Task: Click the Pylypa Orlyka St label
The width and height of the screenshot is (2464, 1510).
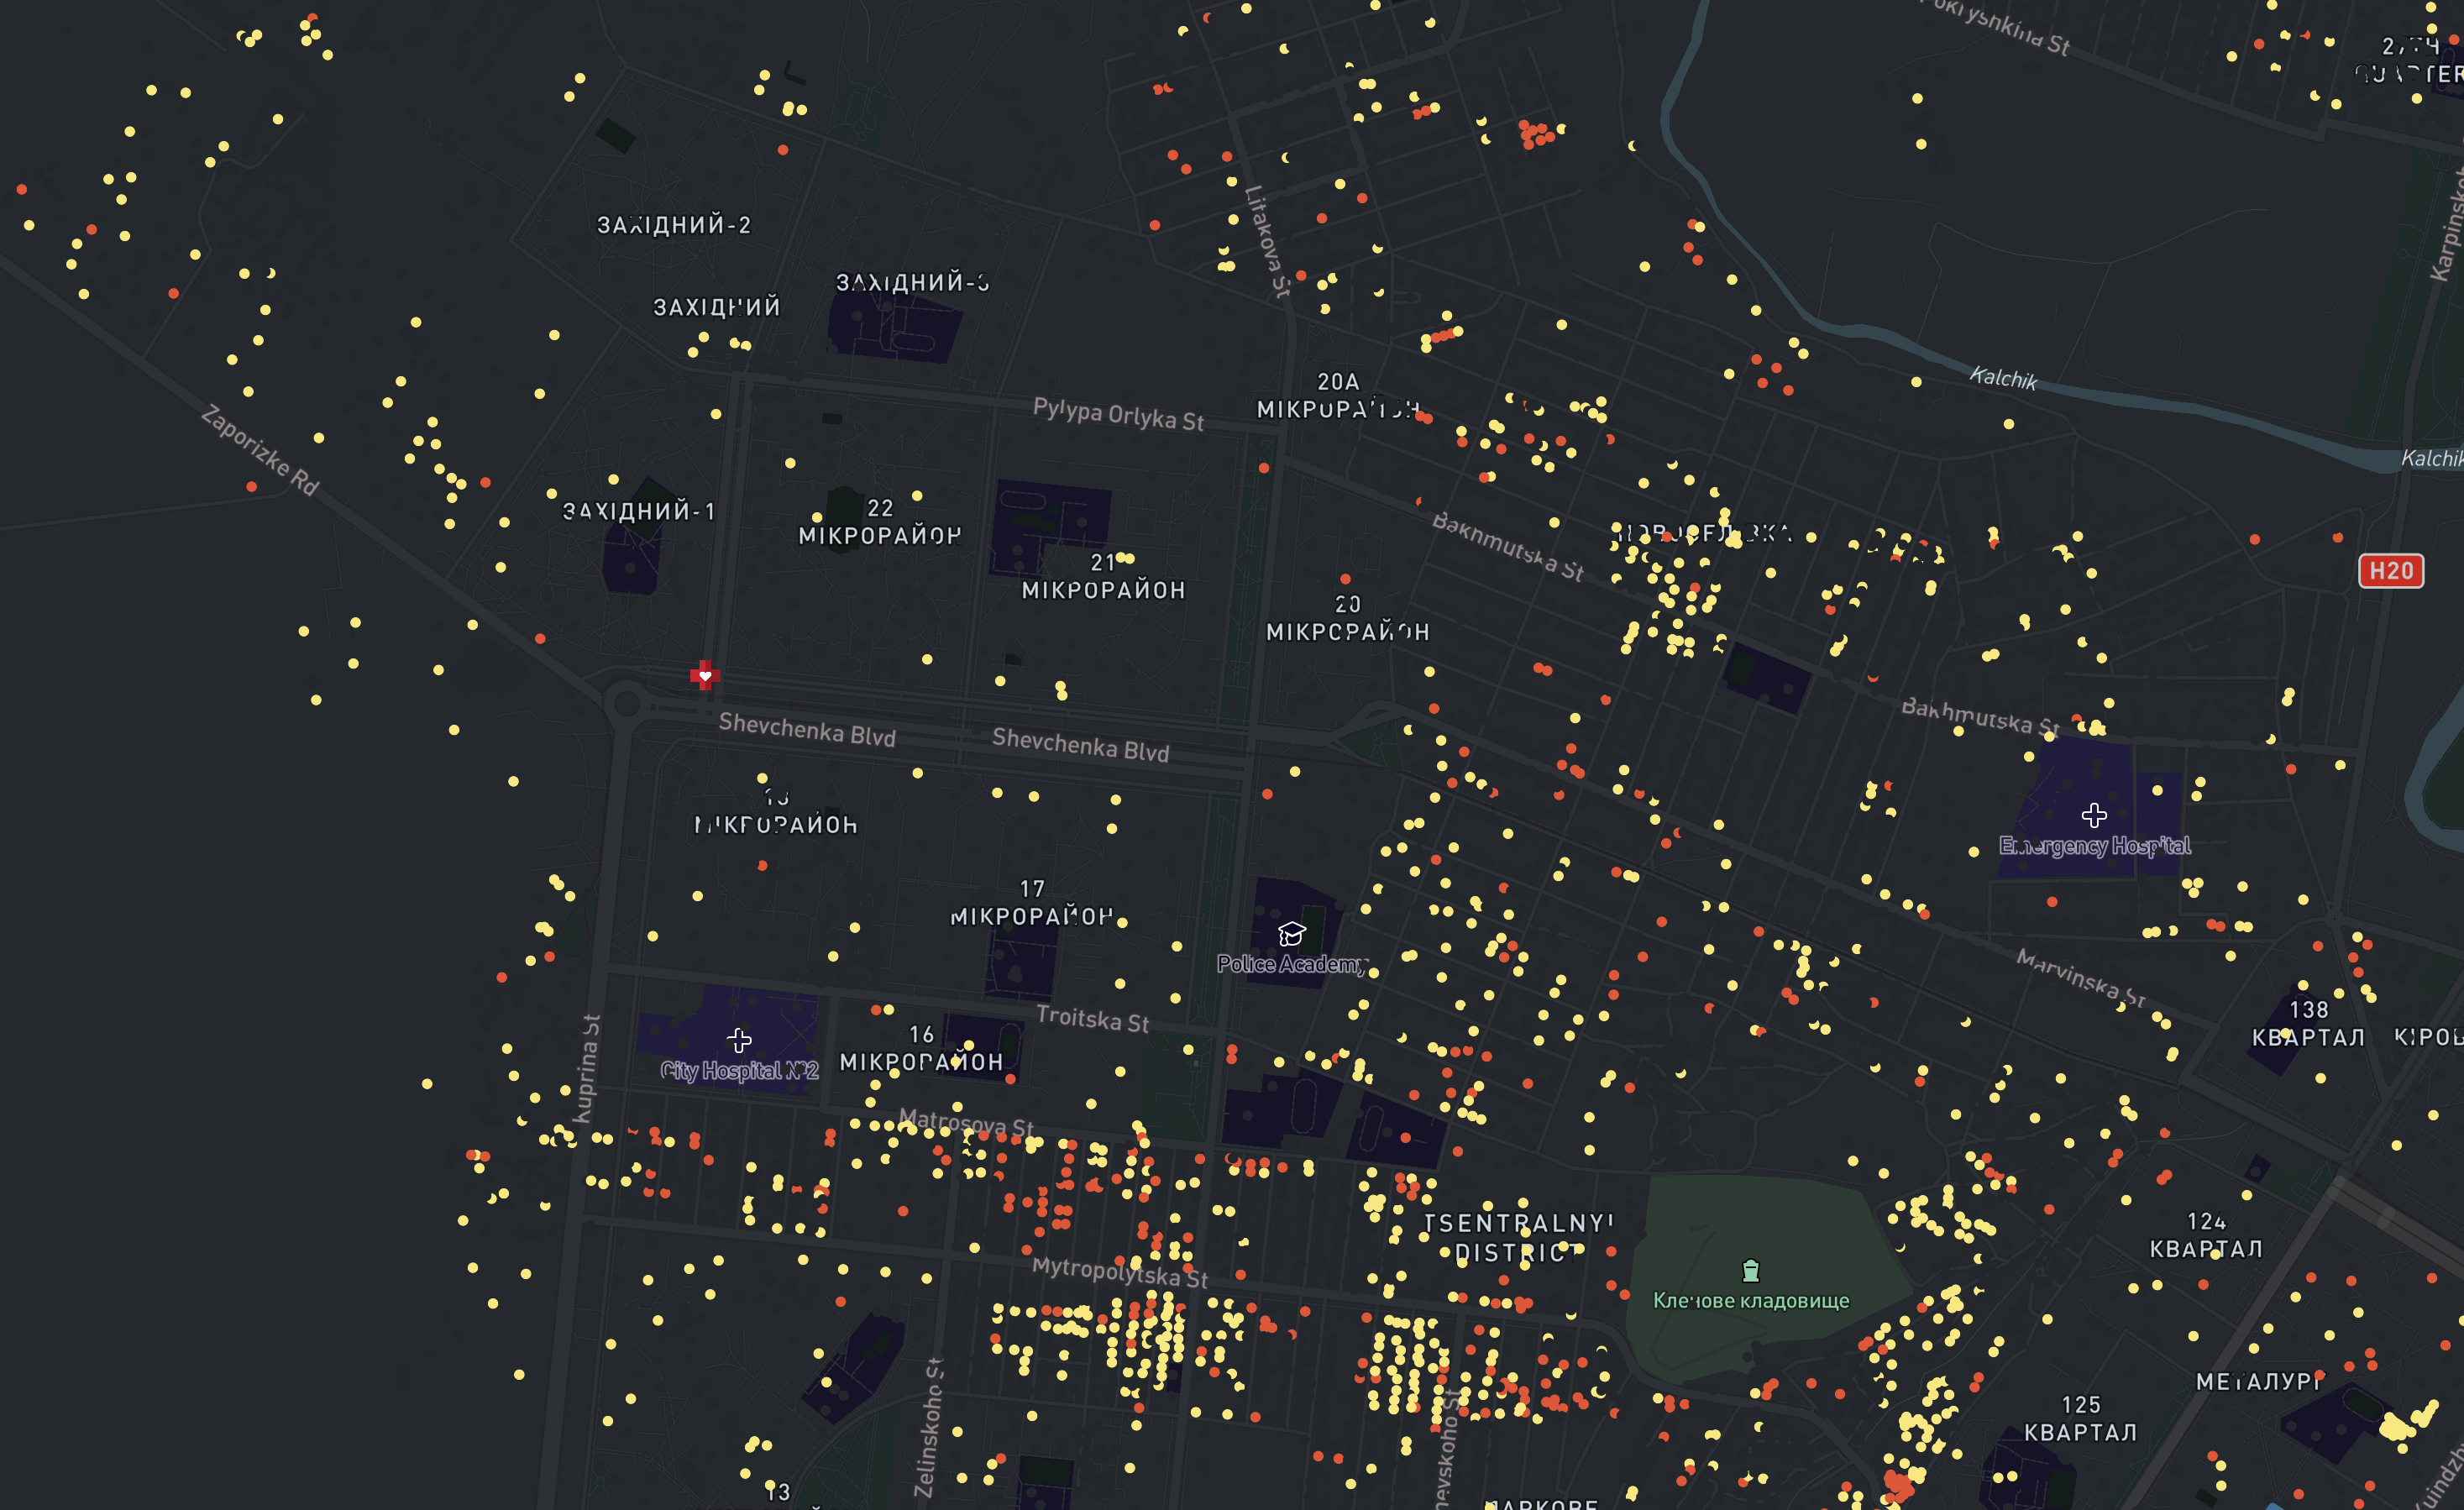Action: point(1118,413)
